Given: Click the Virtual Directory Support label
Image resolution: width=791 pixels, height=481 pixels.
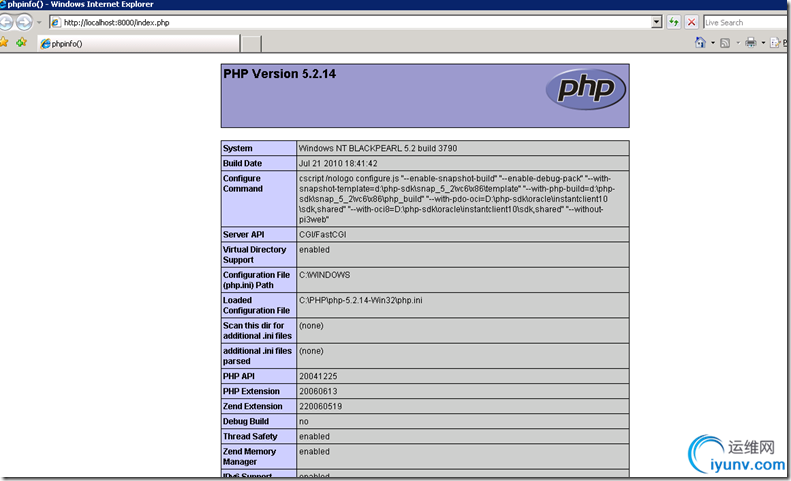Looking at the screenshot, I should coord(254,255).
